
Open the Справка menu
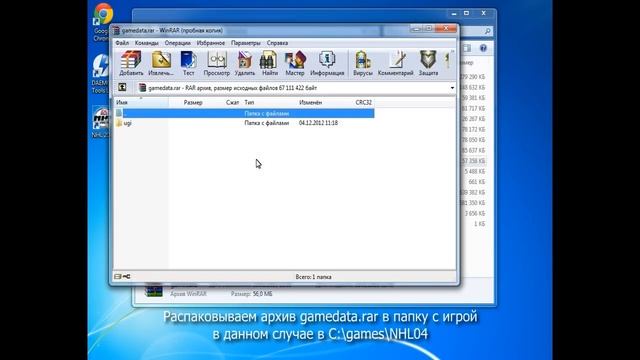point(277,43)
